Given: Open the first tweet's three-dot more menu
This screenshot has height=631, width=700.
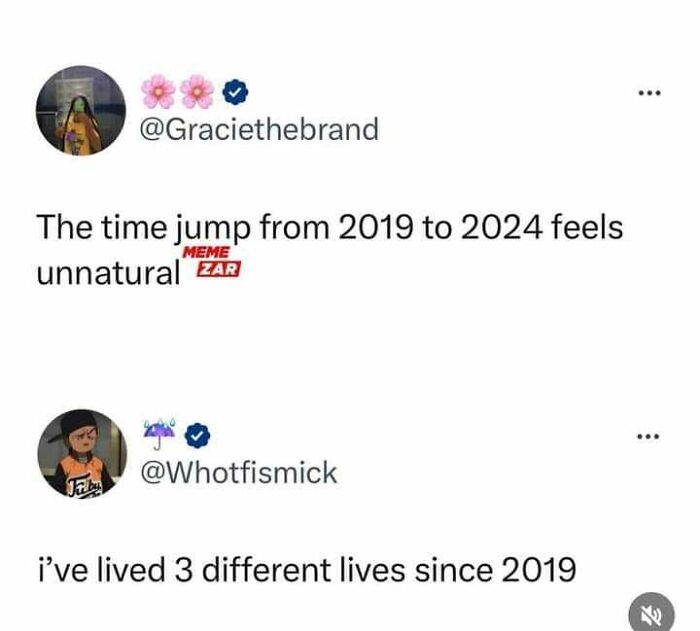Looking at the screenshot, I should [x=649, y=94].
